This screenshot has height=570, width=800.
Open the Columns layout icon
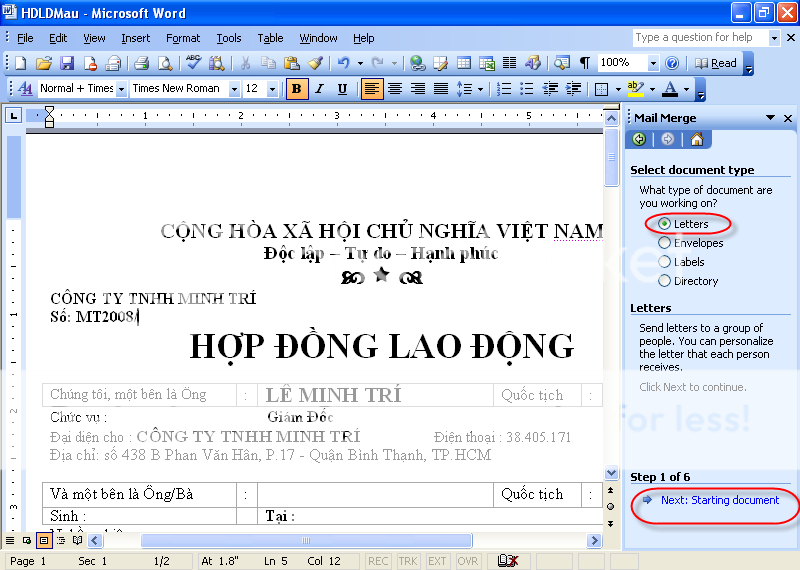(510, 63)
